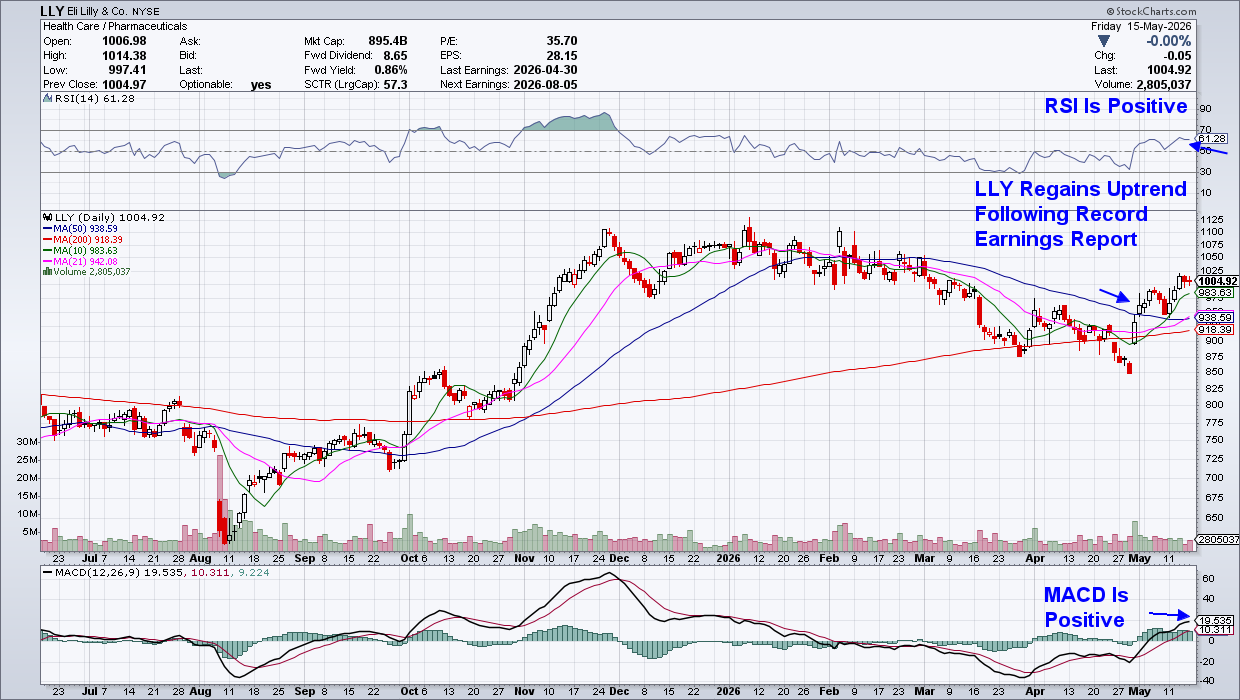This screenshot has height=700, width=1240.
Task: Click the Ask label
Action: point(190,41)
